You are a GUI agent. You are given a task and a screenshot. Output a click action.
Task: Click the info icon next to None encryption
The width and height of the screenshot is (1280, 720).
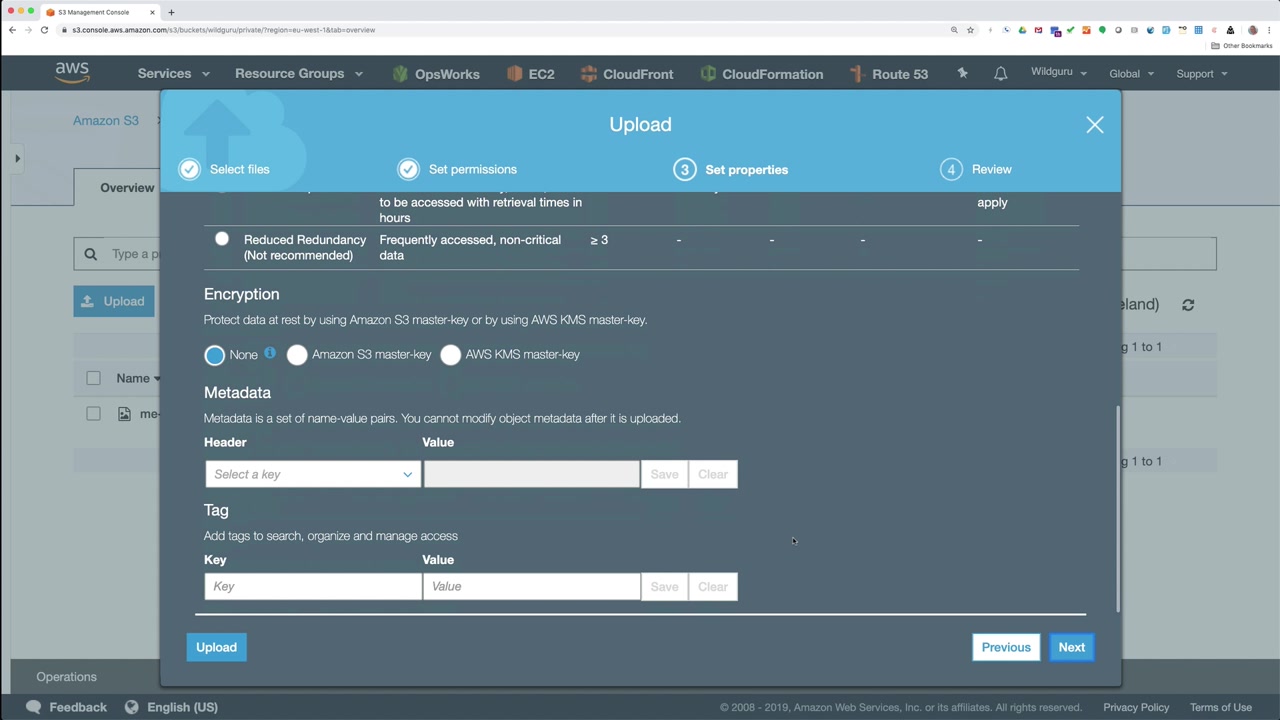coord(270,353)
